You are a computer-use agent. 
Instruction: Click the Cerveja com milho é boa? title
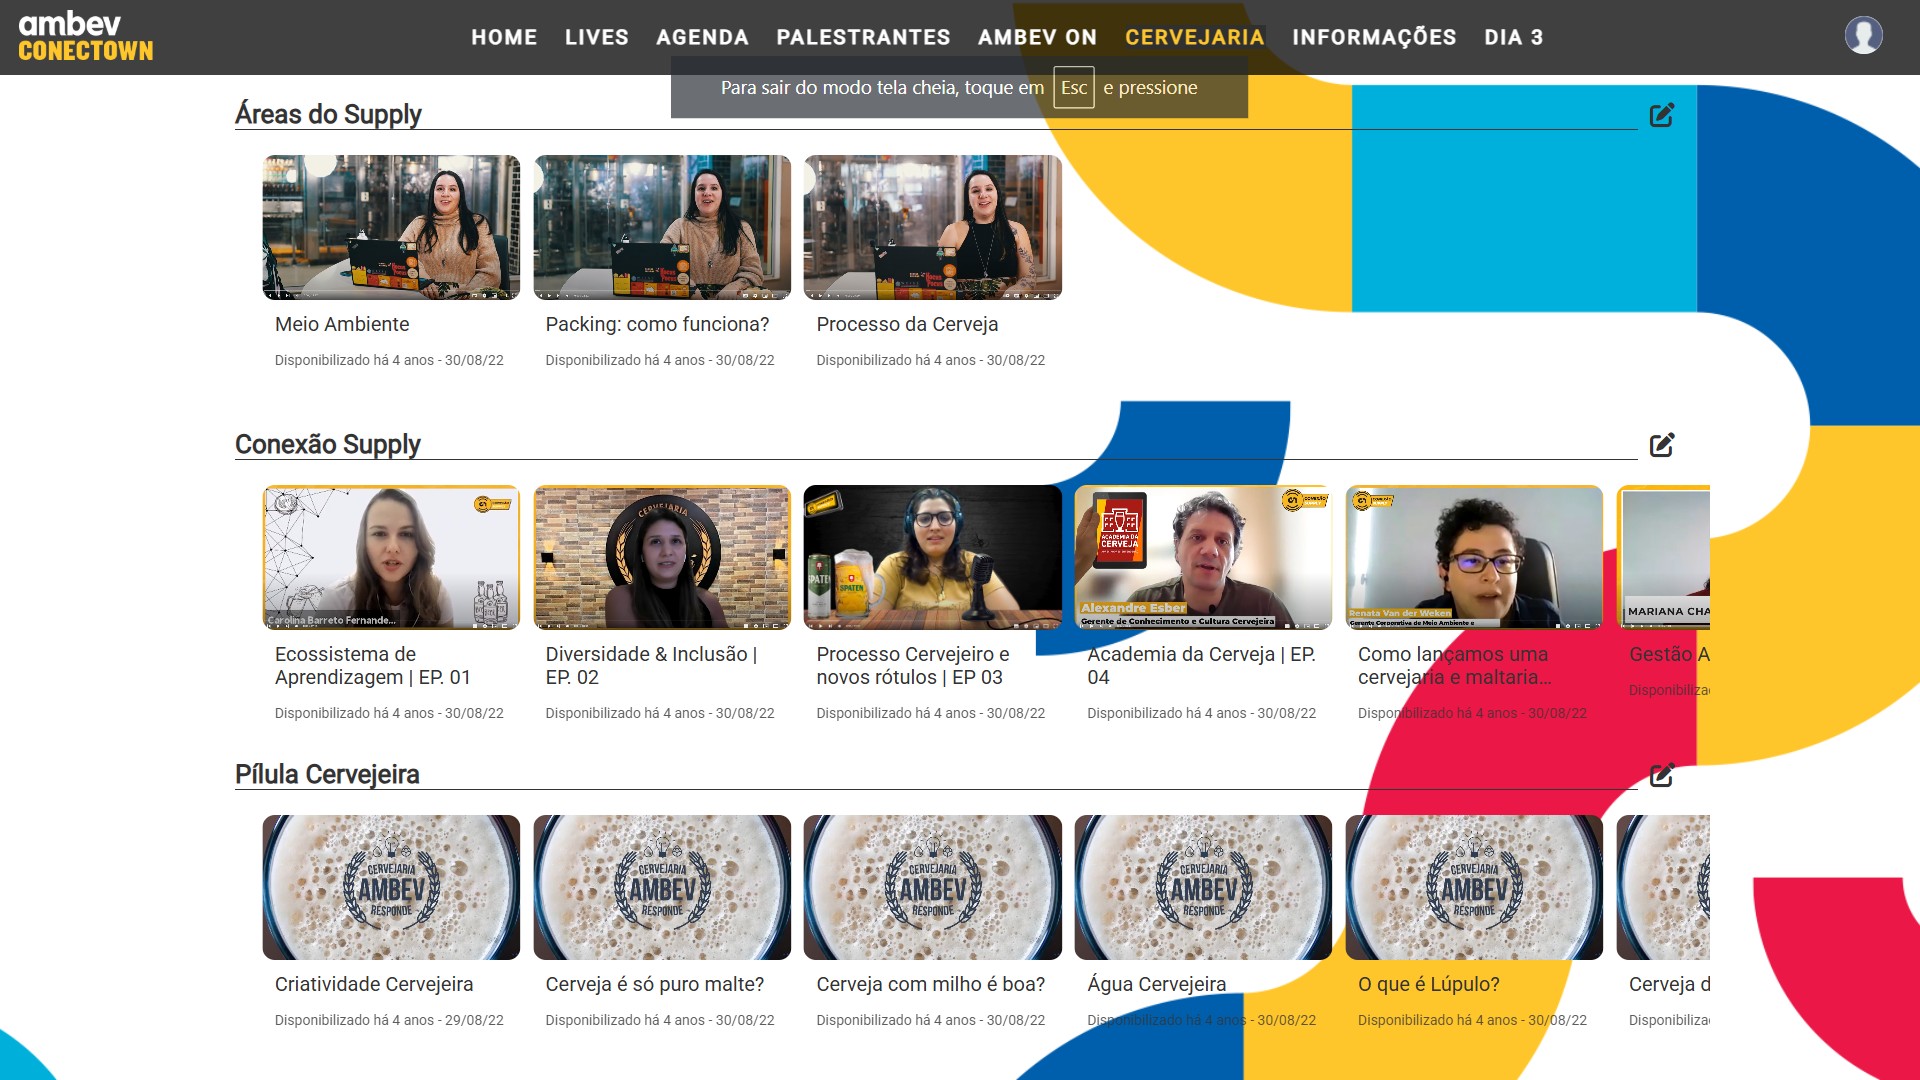(931, 984)
